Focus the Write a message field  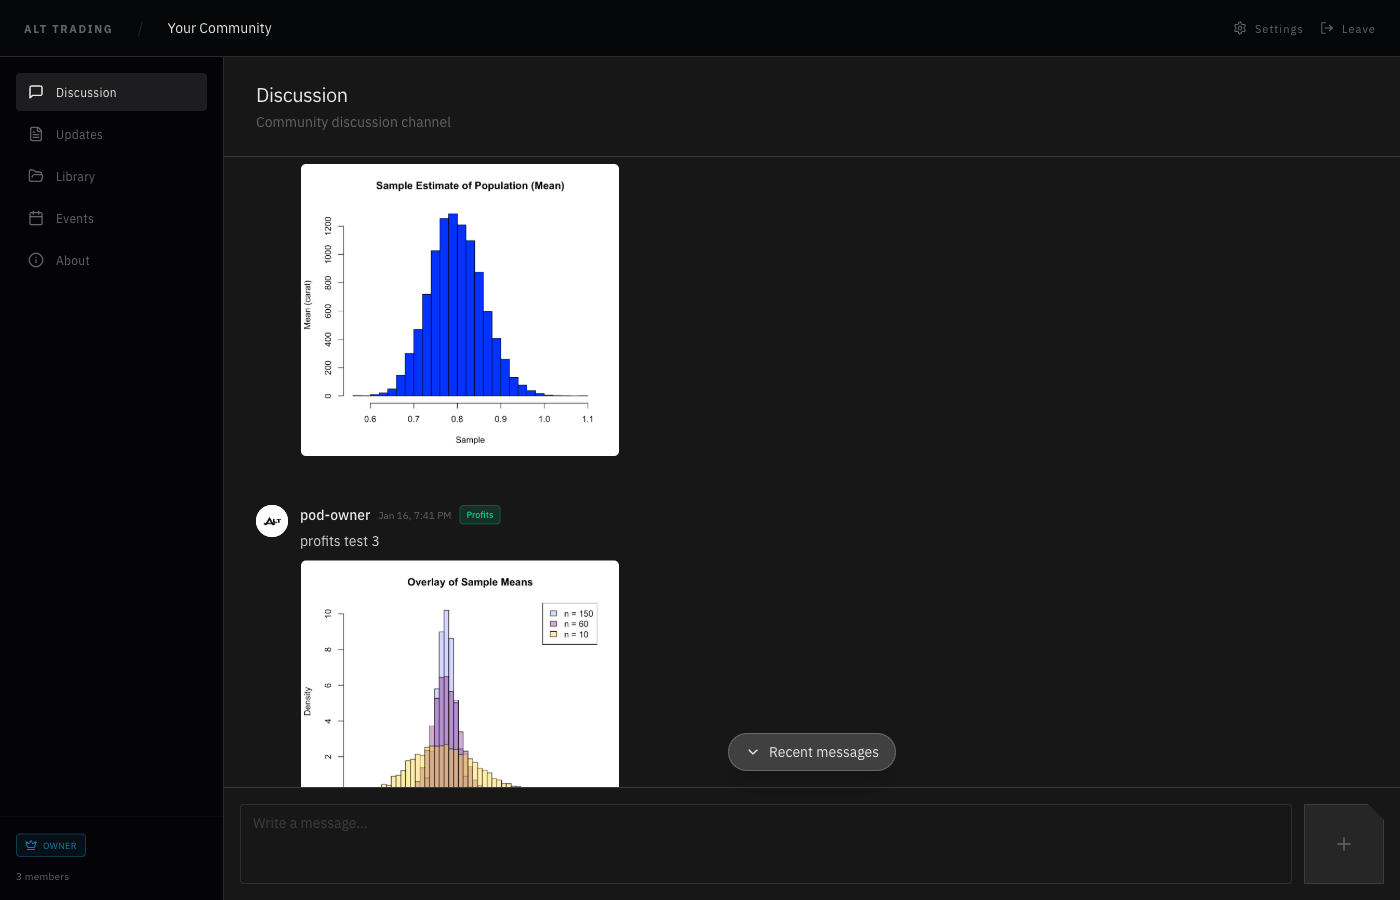point(765,843)
